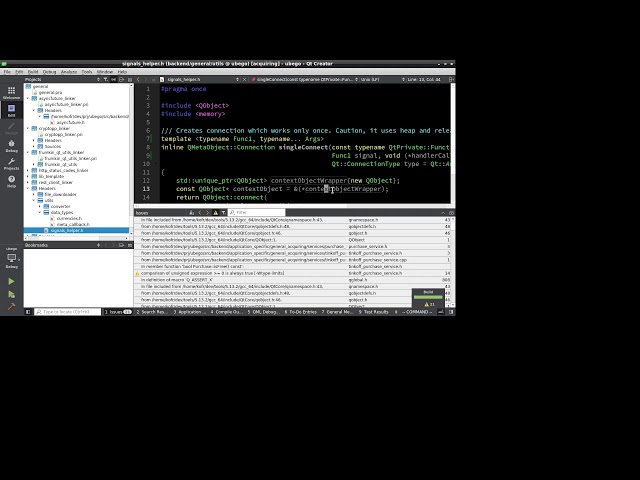The height and width of the screenshot is (480, 640).
Task: Select general.pro in project tree
Action: (x=50, y=92)
